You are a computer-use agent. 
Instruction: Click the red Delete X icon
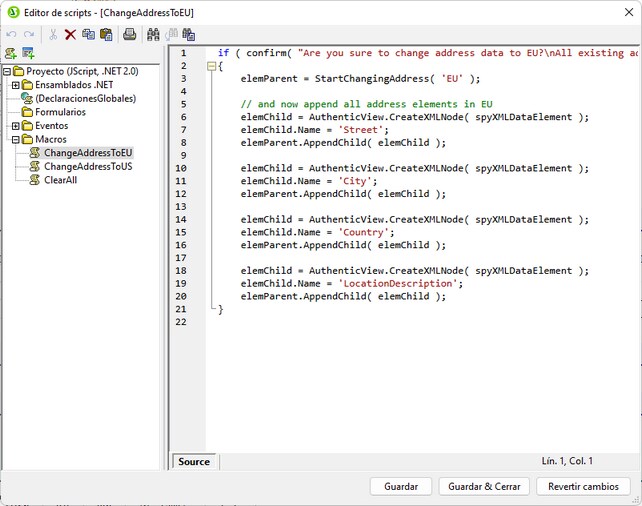pos(70,34)
